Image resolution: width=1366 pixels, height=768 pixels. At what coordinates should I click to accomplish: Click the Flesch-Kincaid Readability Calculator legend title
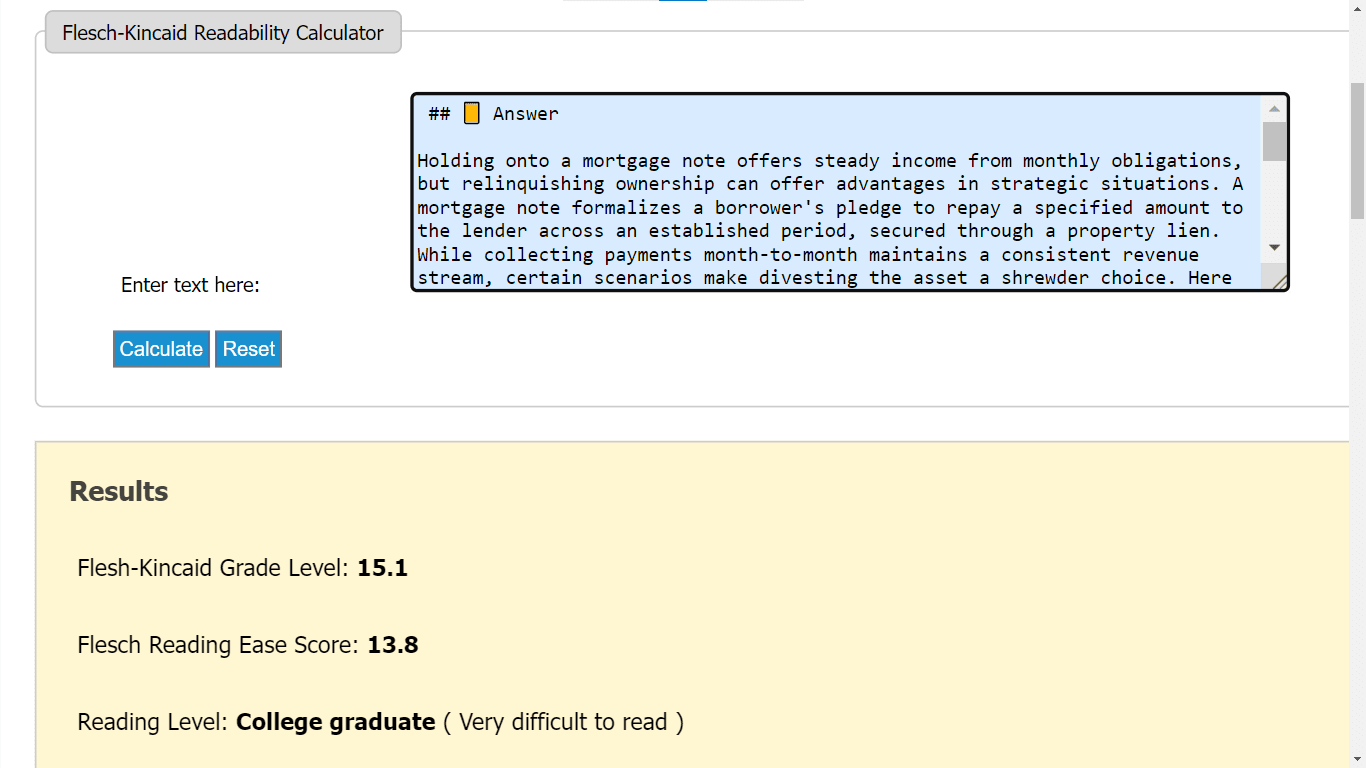click(223, 33)
